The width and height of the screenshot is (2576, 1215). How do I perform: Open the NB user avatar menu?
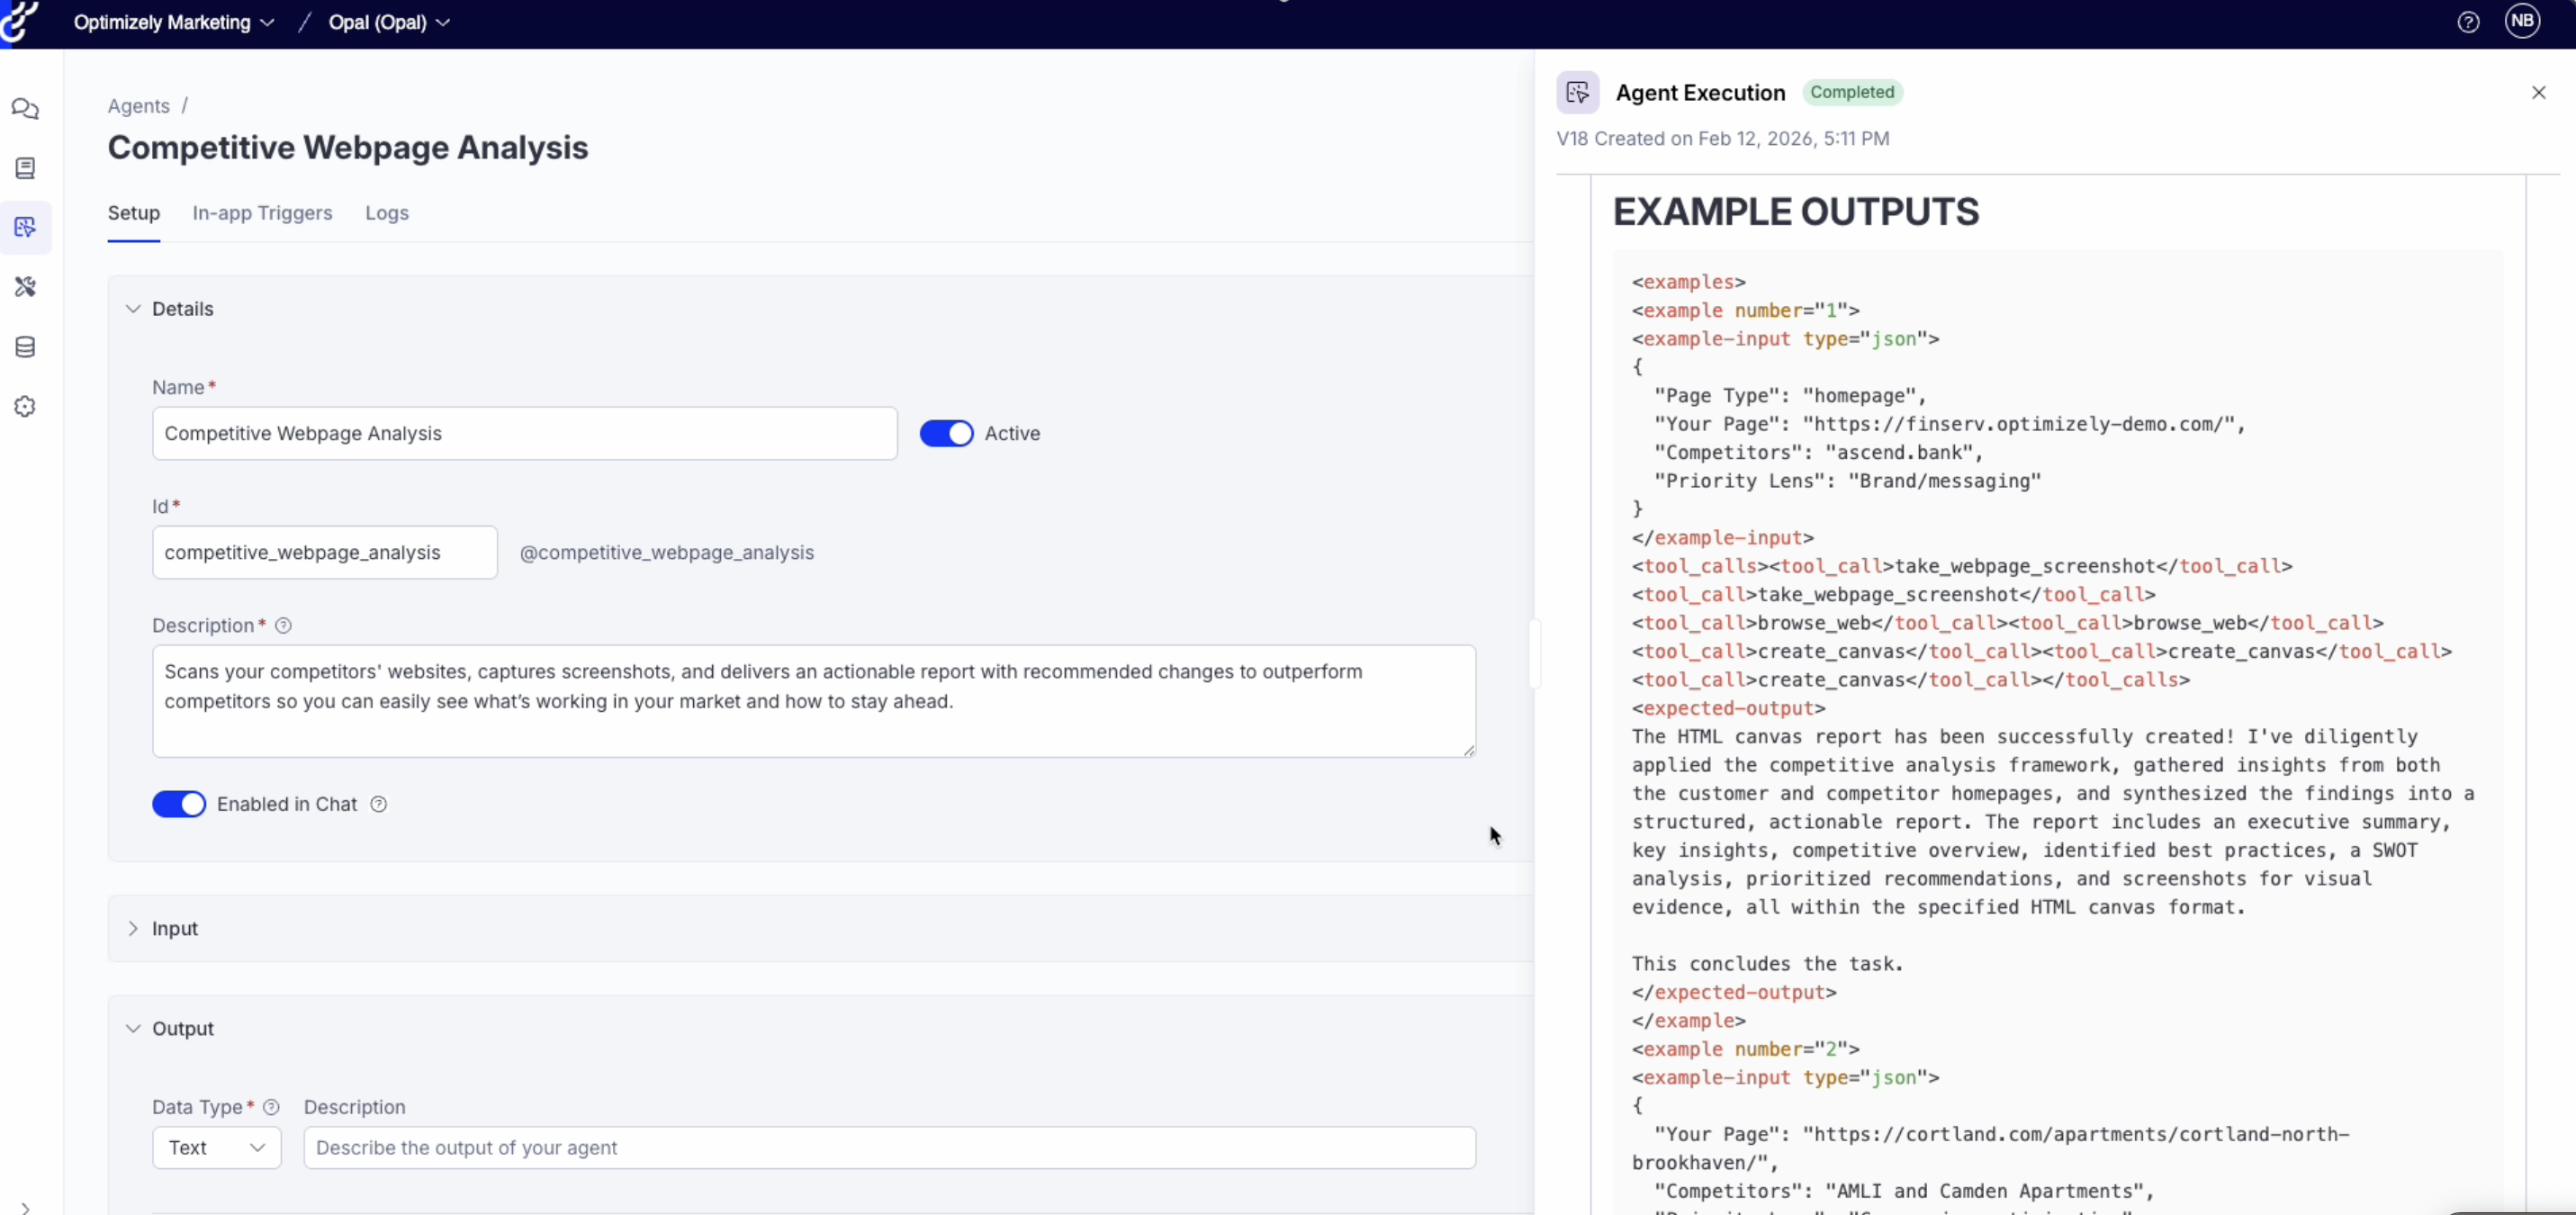click(2521, 21)
